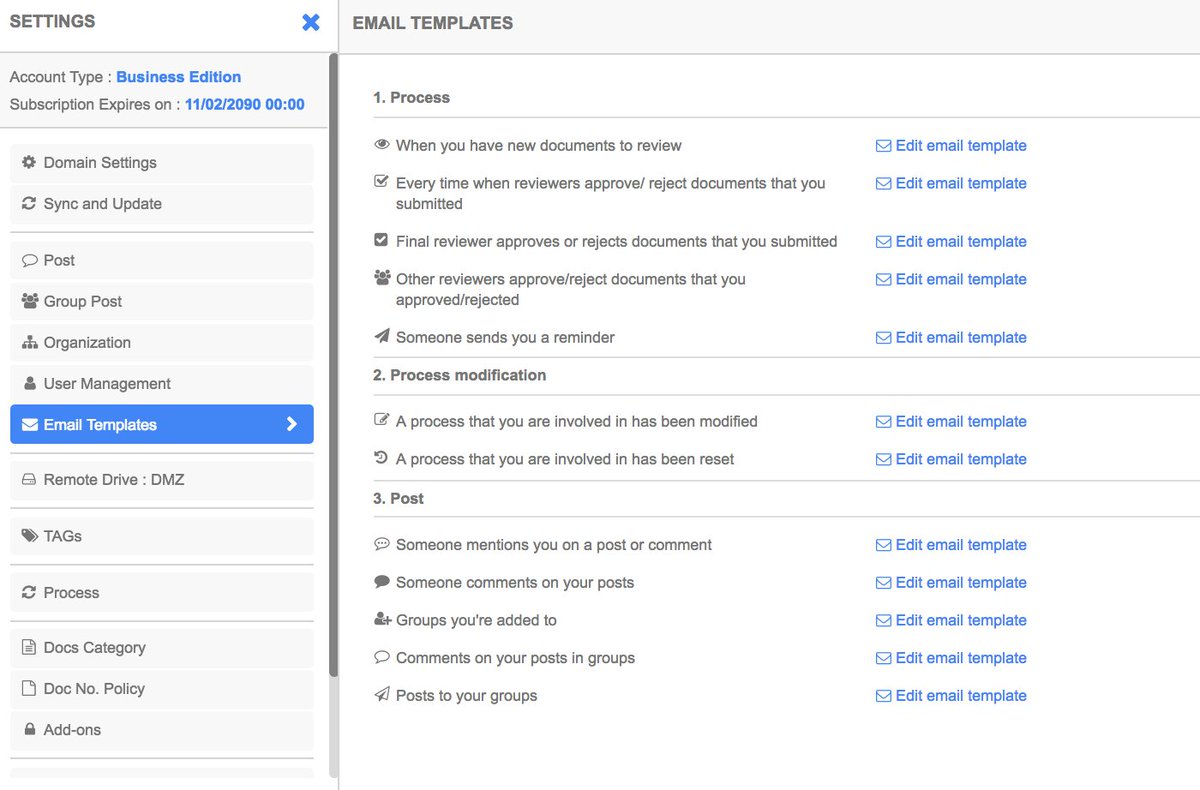Click the reset arrow icon for process reset row

click(x=382, y=458)
